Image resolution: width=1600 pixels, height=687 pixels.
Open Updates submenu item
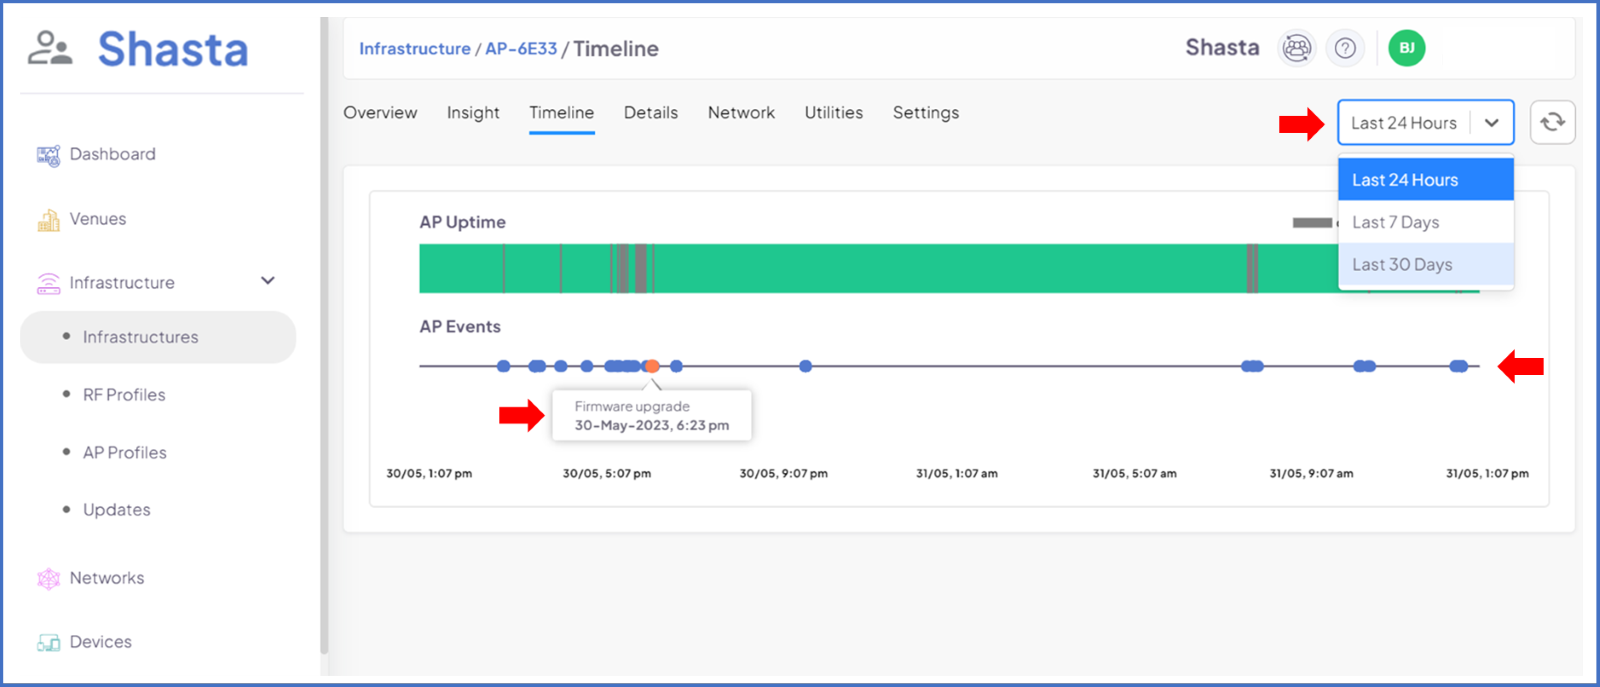(117, 510)
